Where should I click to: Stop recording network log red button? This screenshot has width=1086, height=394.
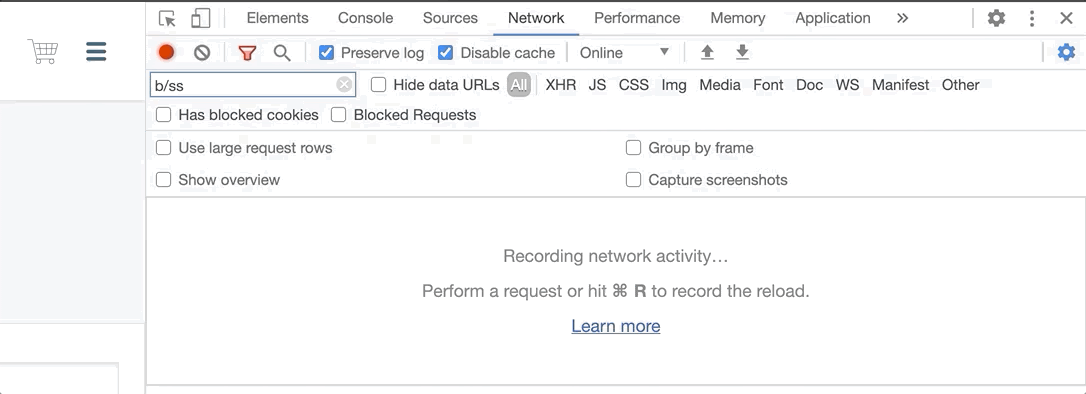166,53
